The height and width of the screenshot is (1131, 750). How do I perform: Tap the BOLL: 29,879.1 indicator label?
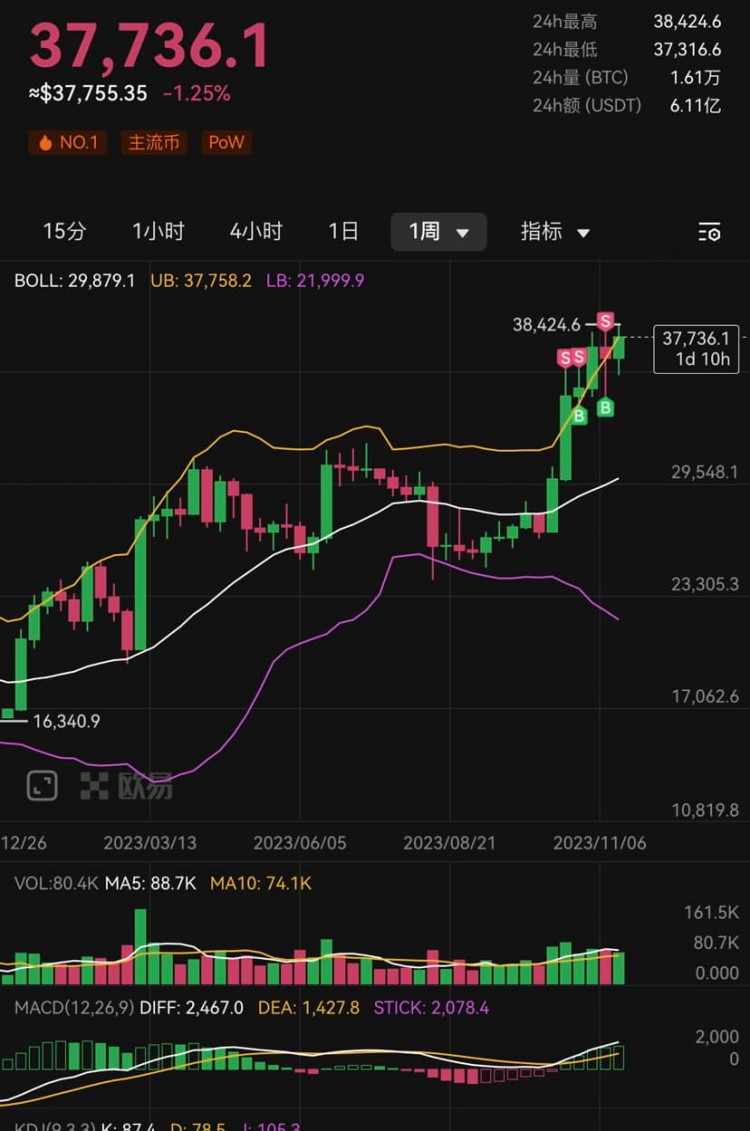74,281
